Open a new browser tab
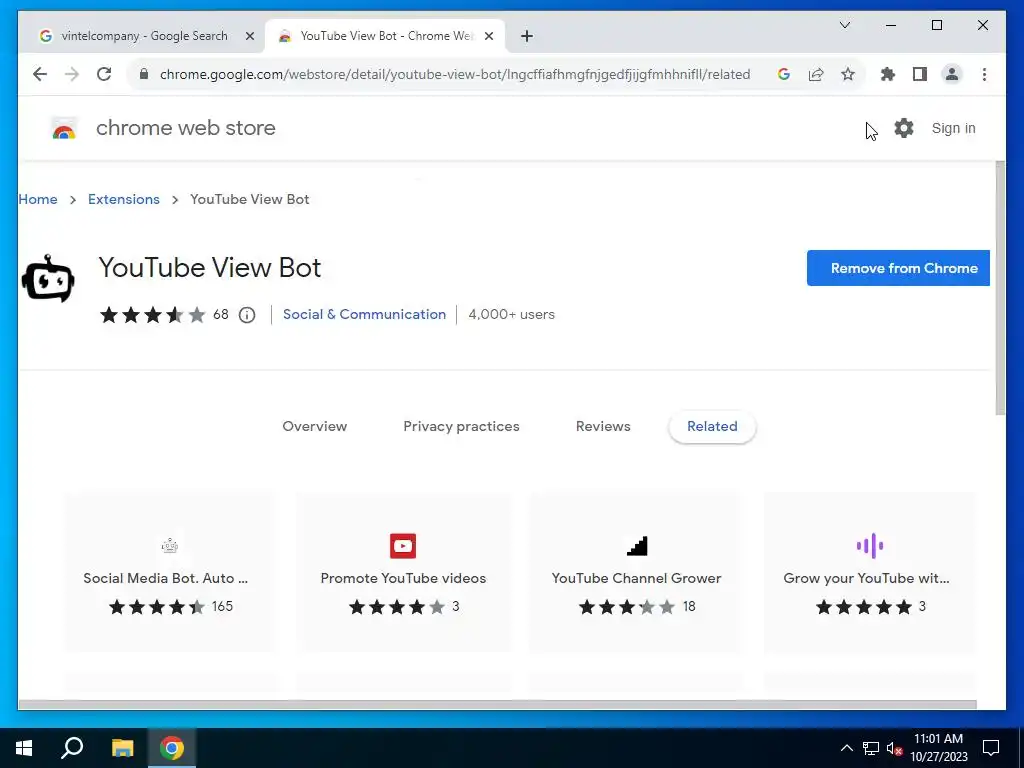1024x768 pixels. pyautogui.click(x=527, y=37)
